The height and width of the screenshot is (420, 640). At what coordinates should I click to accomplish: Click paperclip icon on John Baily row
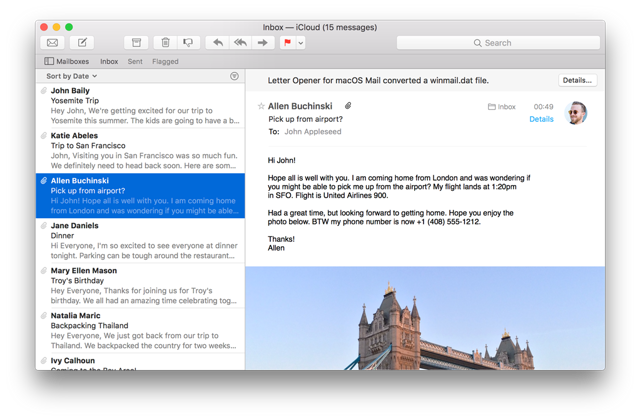point(44,90)
